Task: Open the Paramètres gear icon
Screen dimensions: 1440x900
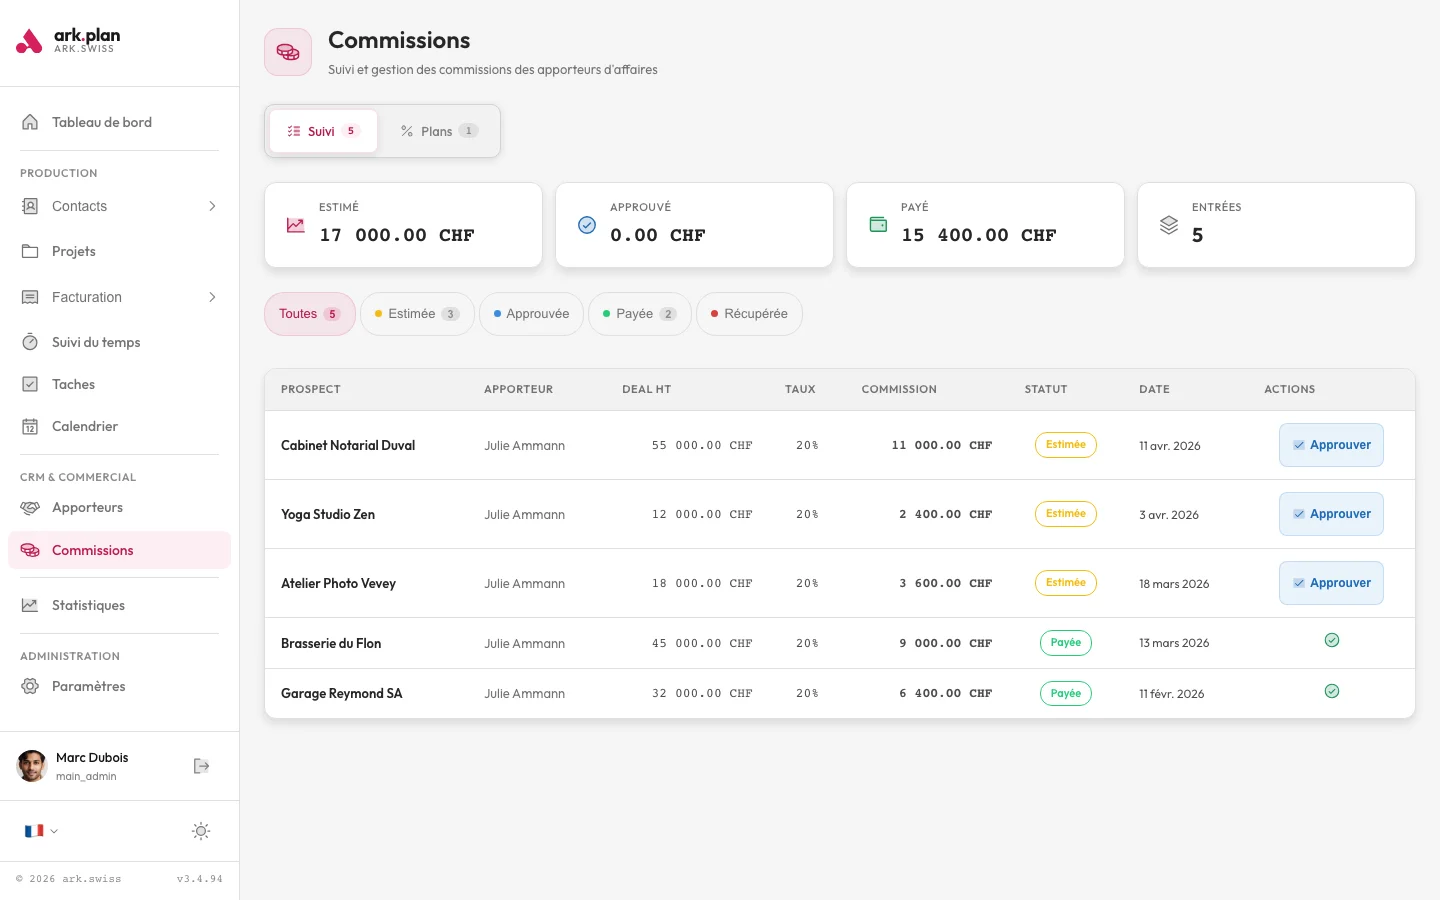Action: 30,686
